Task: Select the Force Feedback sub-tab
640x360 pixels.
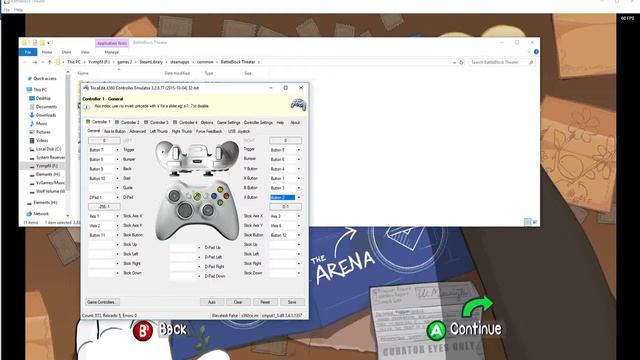Action: (x=209, y=131)
